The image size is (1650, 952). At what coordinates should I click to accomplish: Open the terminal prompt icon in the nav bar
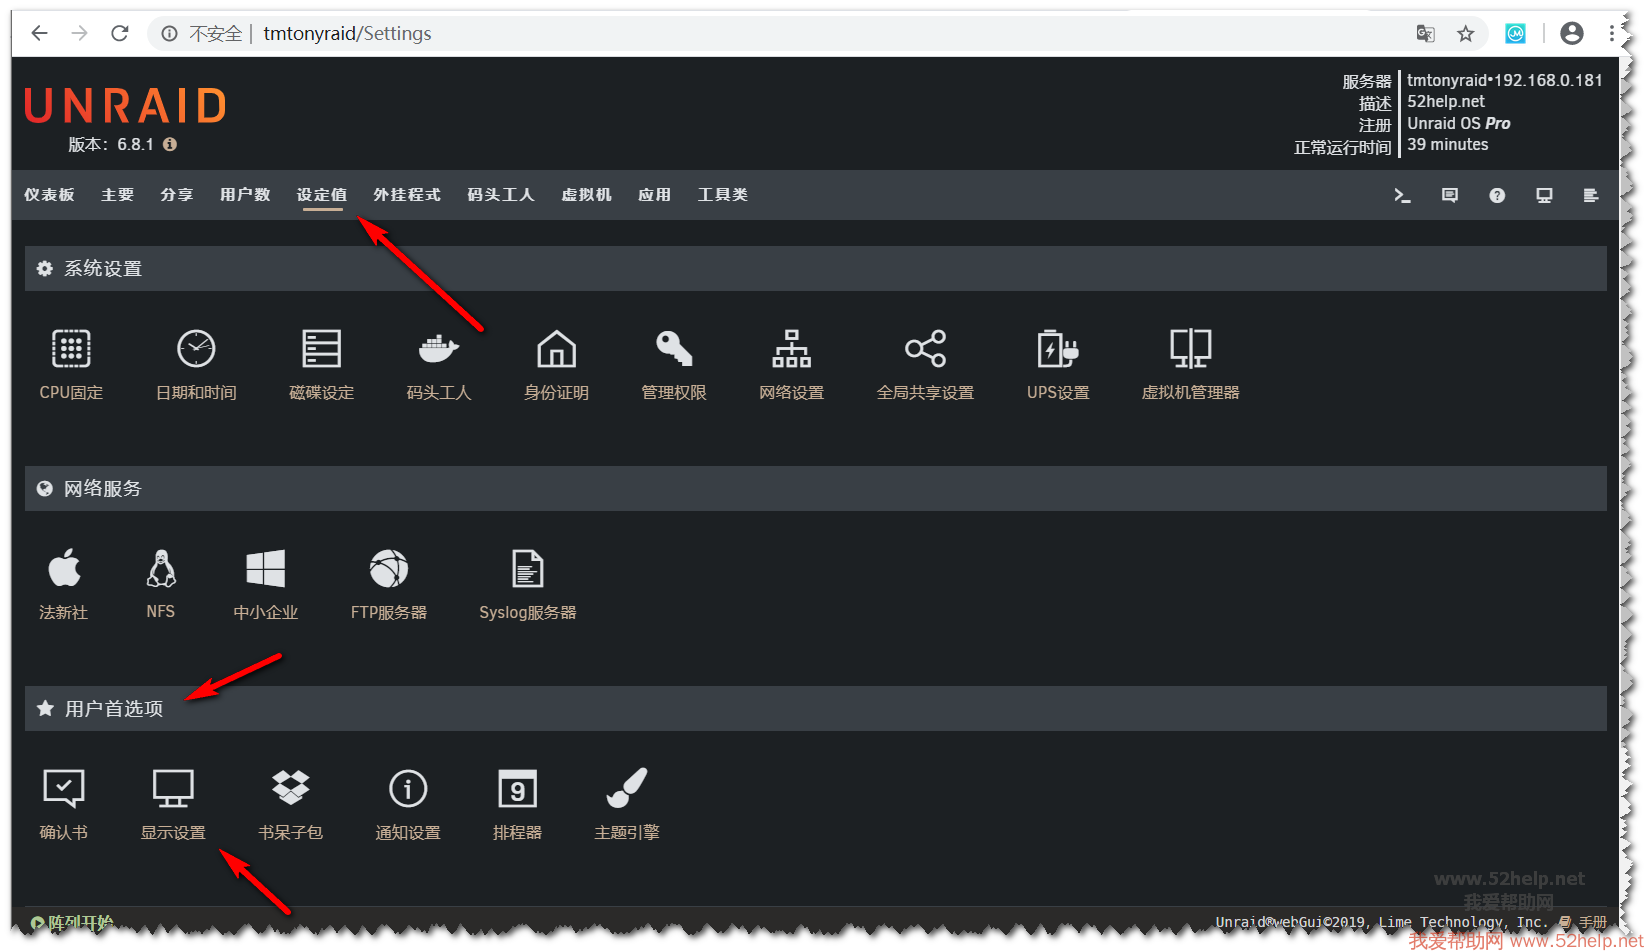click(1402, 195)
